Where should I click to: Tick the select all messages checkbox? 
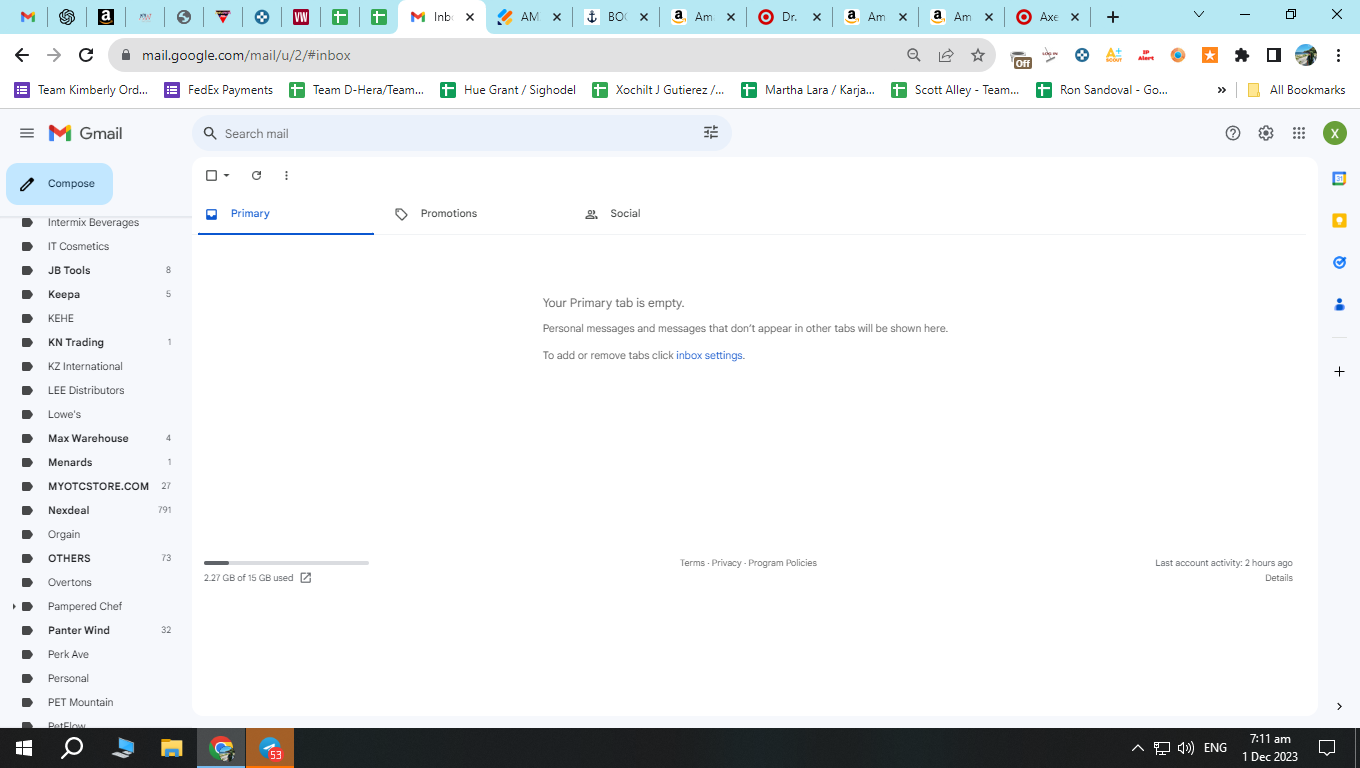pyautogui.click(x=211, y=175)
